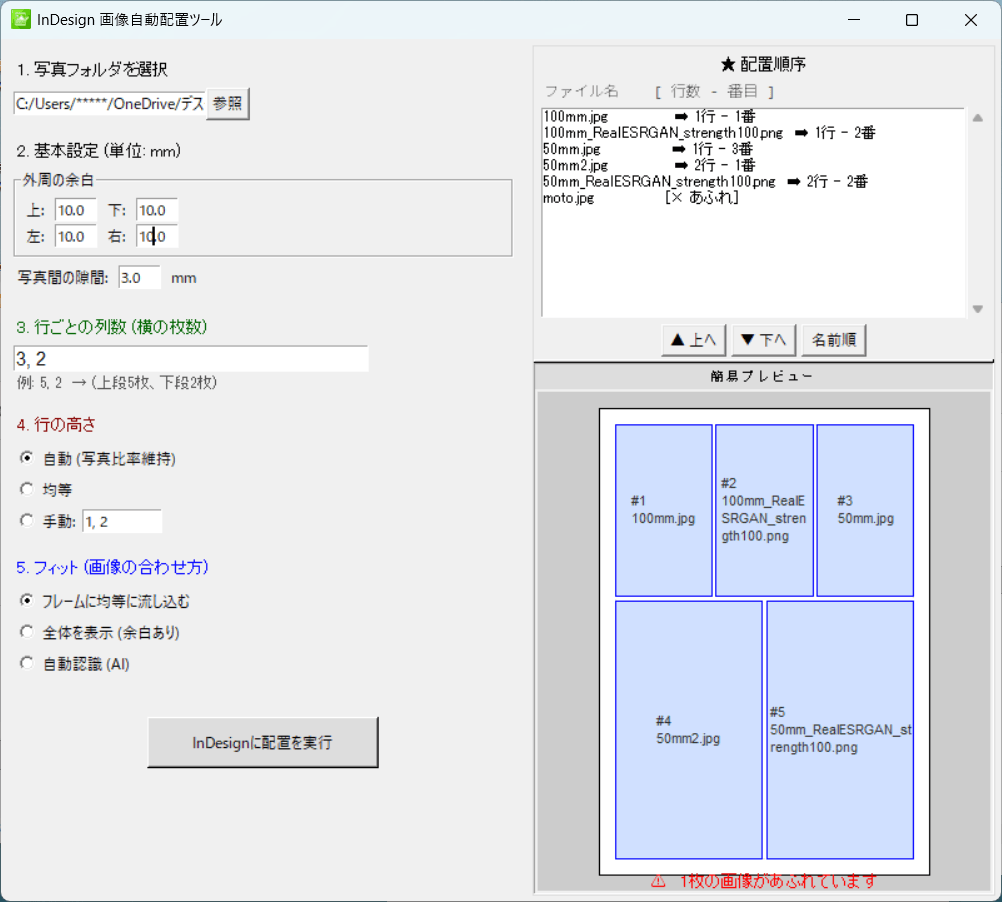Screen dimensions: 1002x902
Task: Select the 手動 row height option
Action: click(27, 521)
